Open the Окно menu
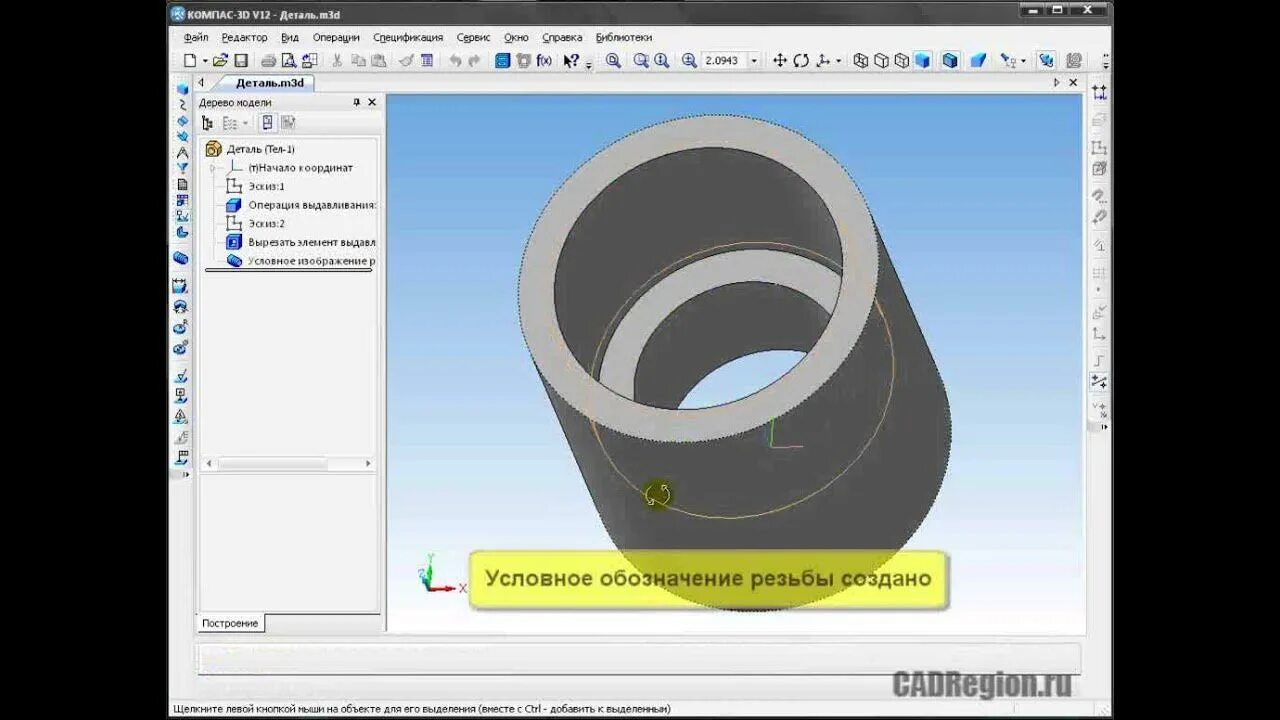The image size is (1280, 720). click(516, 37)
